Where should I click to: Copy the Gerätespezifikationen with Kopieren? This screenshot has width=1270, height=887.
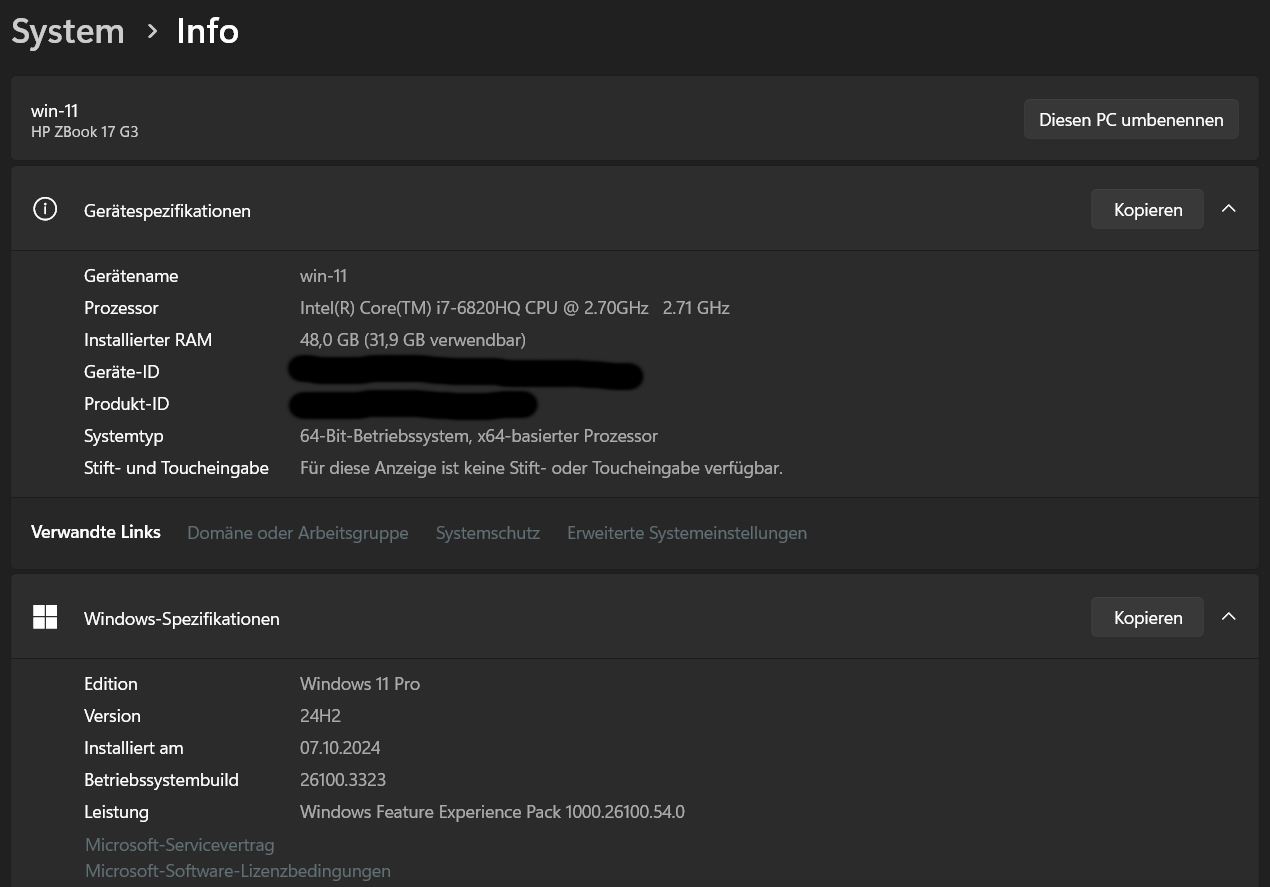coord(1147,209)
